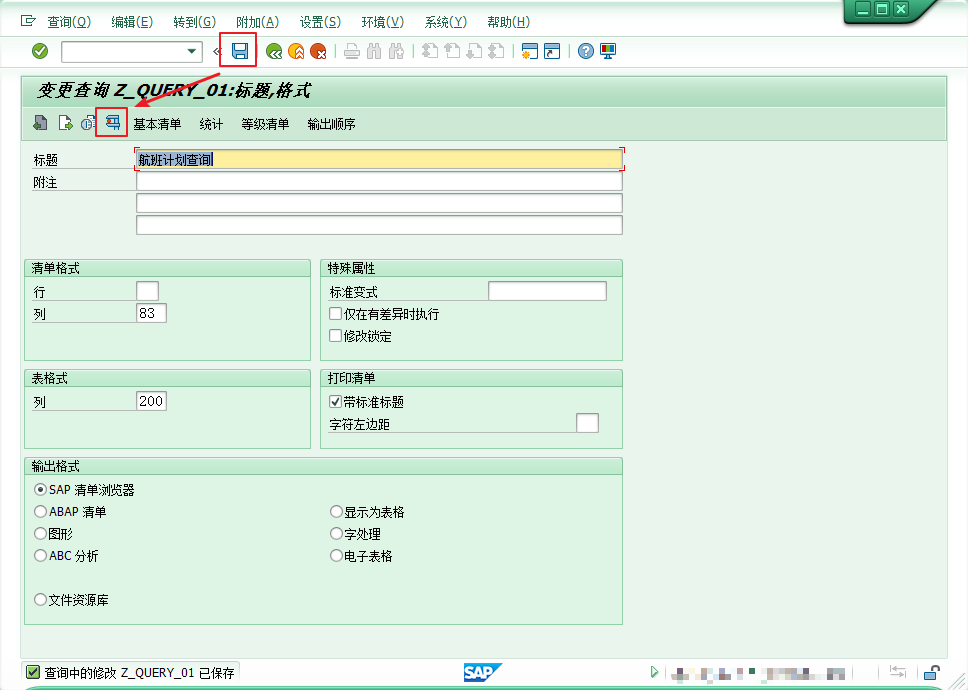Click the Last Page icon
This screenshot has height=690, width=968.
pyautogui.click(x=496, y=51)
